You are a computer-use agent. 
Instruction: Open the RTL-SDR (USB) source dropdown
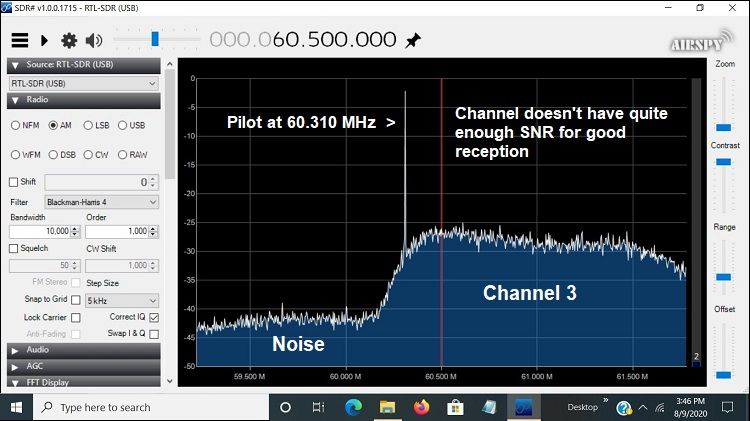point(83,83)
